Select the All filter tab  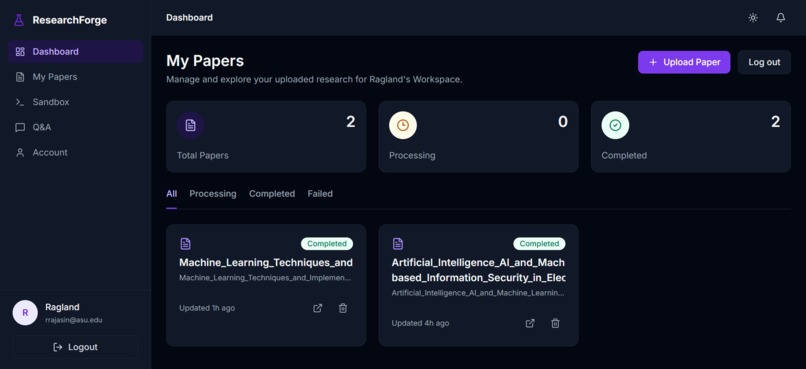point(171,194)
